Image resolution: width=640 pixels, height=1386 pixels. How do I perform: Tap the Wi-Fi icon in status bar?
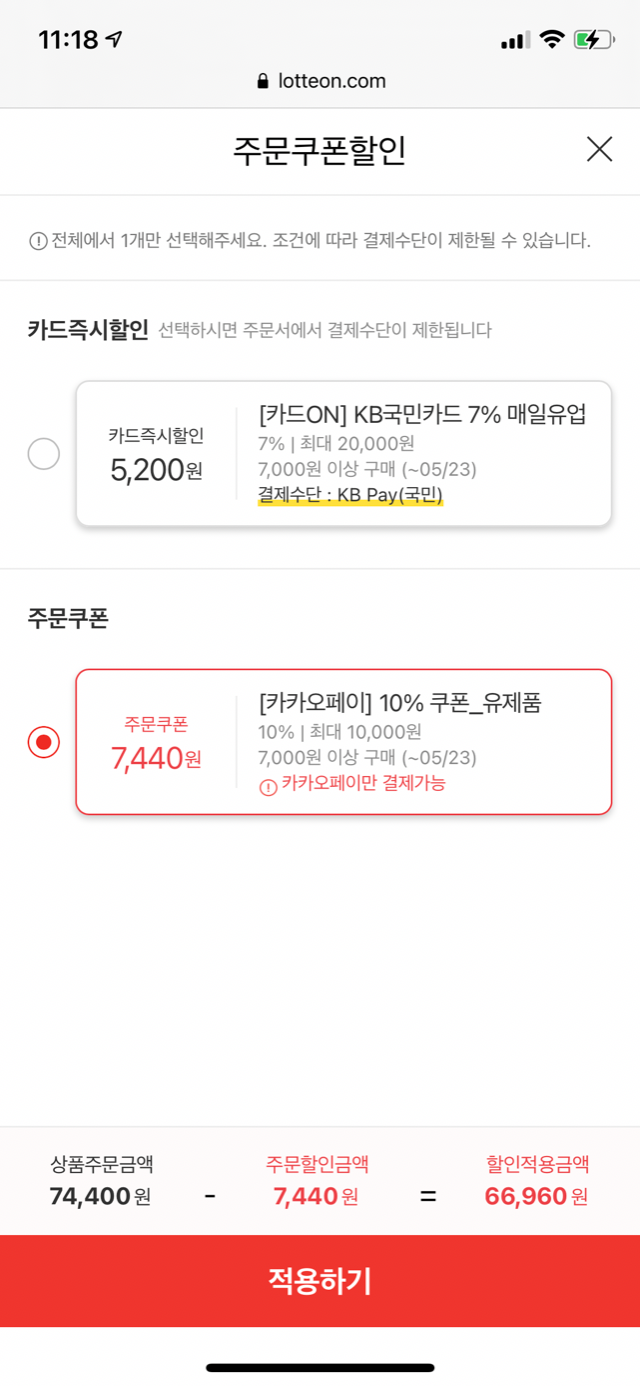point(551,40)
